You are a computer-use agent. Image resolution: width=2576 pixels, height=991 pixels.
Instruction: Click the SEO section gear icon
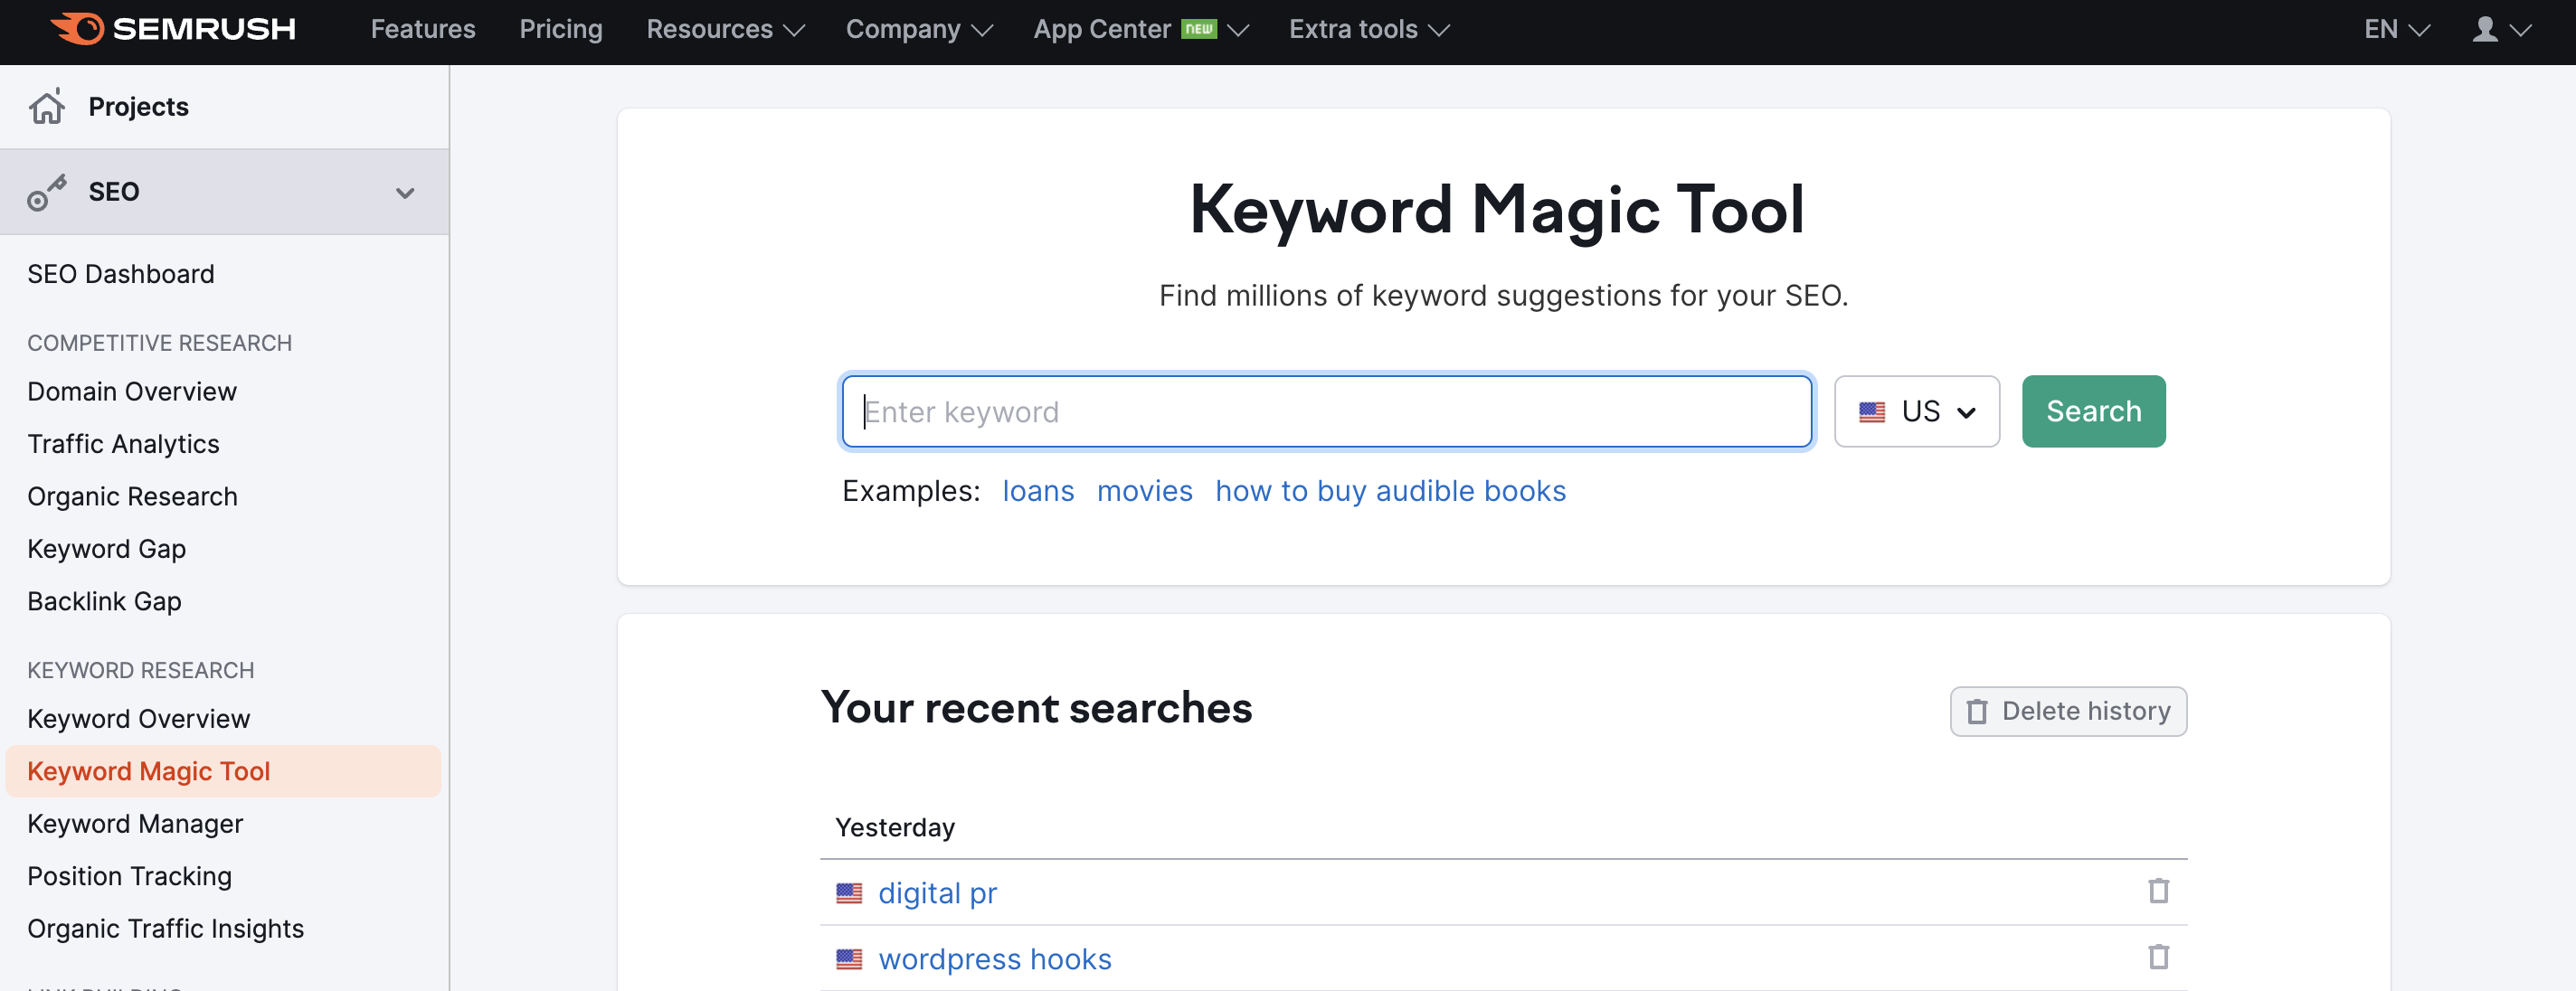coord(46,191)
